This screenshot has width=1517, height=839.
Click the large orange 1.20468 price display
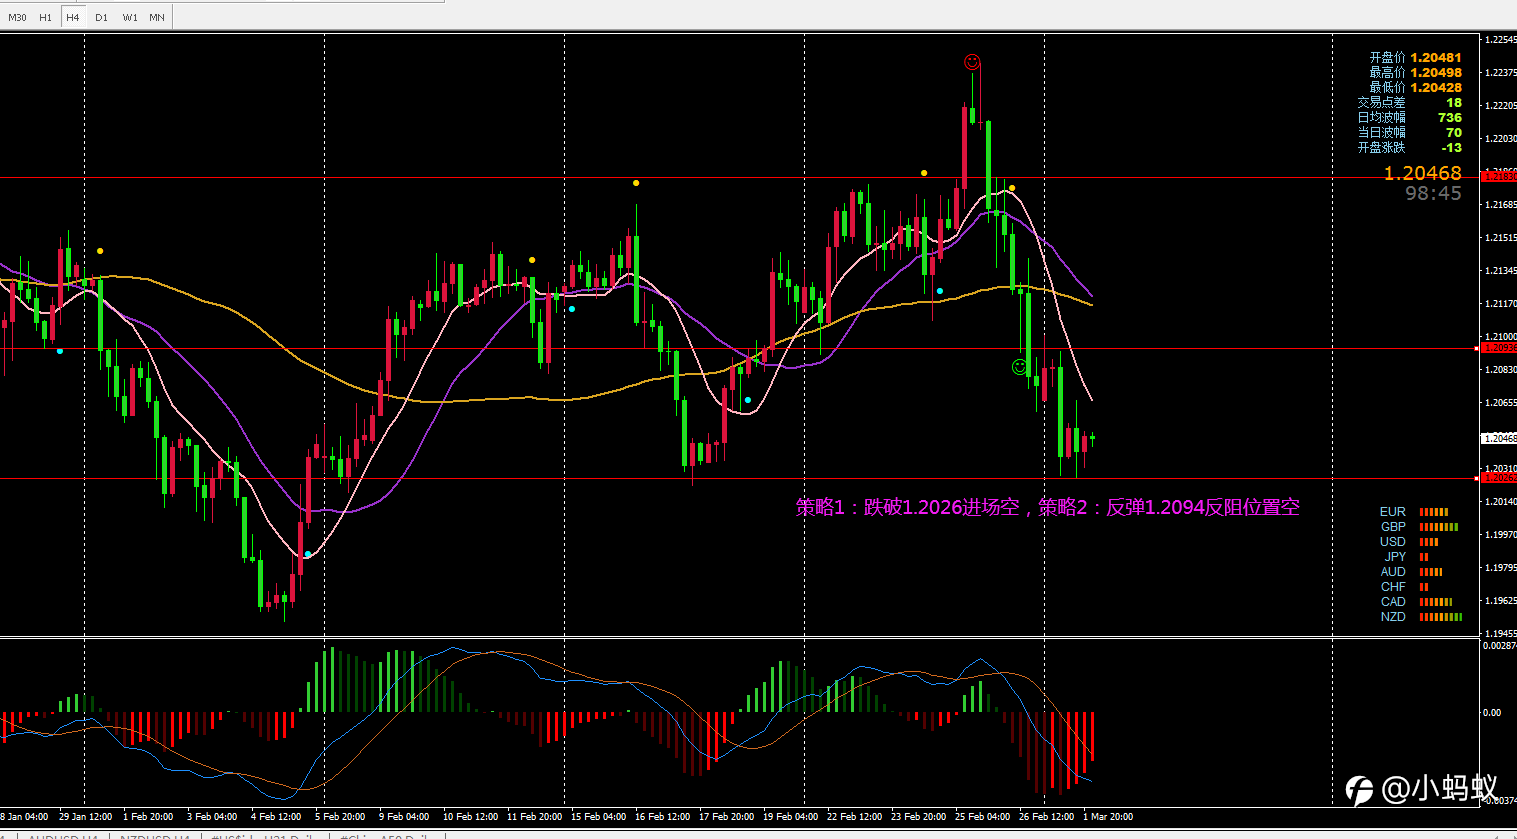tap(1422, 173)
